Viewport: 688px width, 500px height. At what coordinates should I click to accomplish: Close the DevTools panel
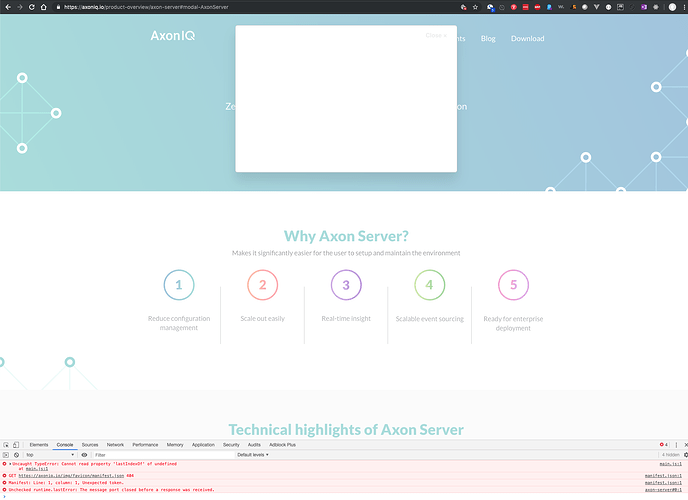coord(685,445)
